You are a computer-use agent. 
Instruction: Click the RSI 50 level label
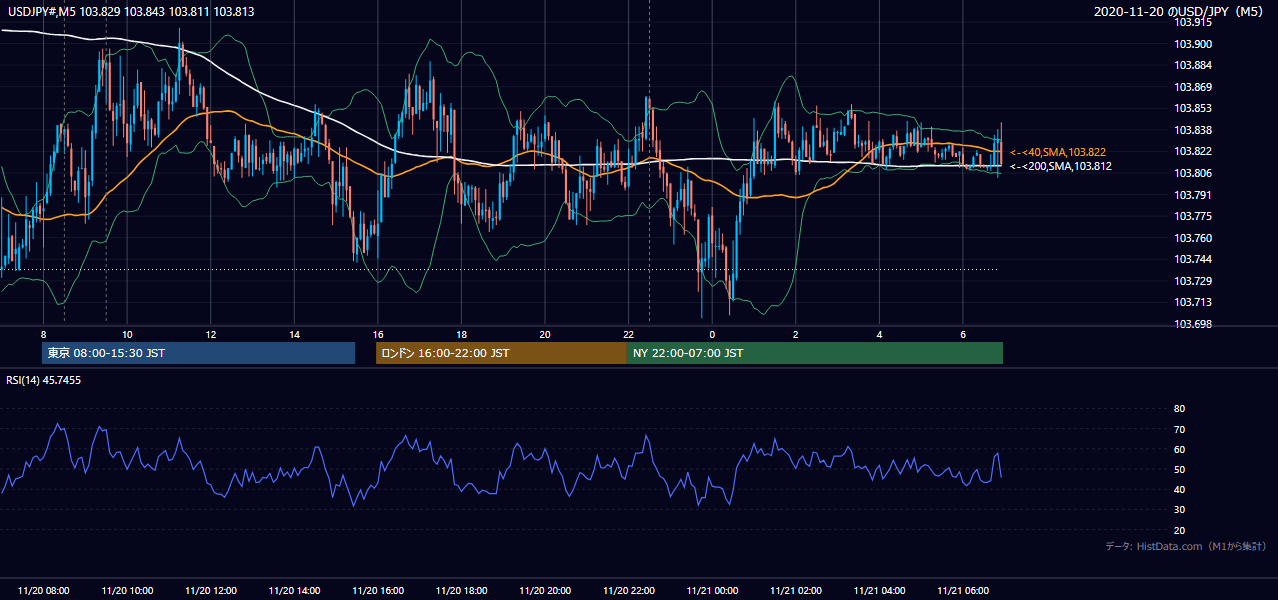coord(1180,469)
